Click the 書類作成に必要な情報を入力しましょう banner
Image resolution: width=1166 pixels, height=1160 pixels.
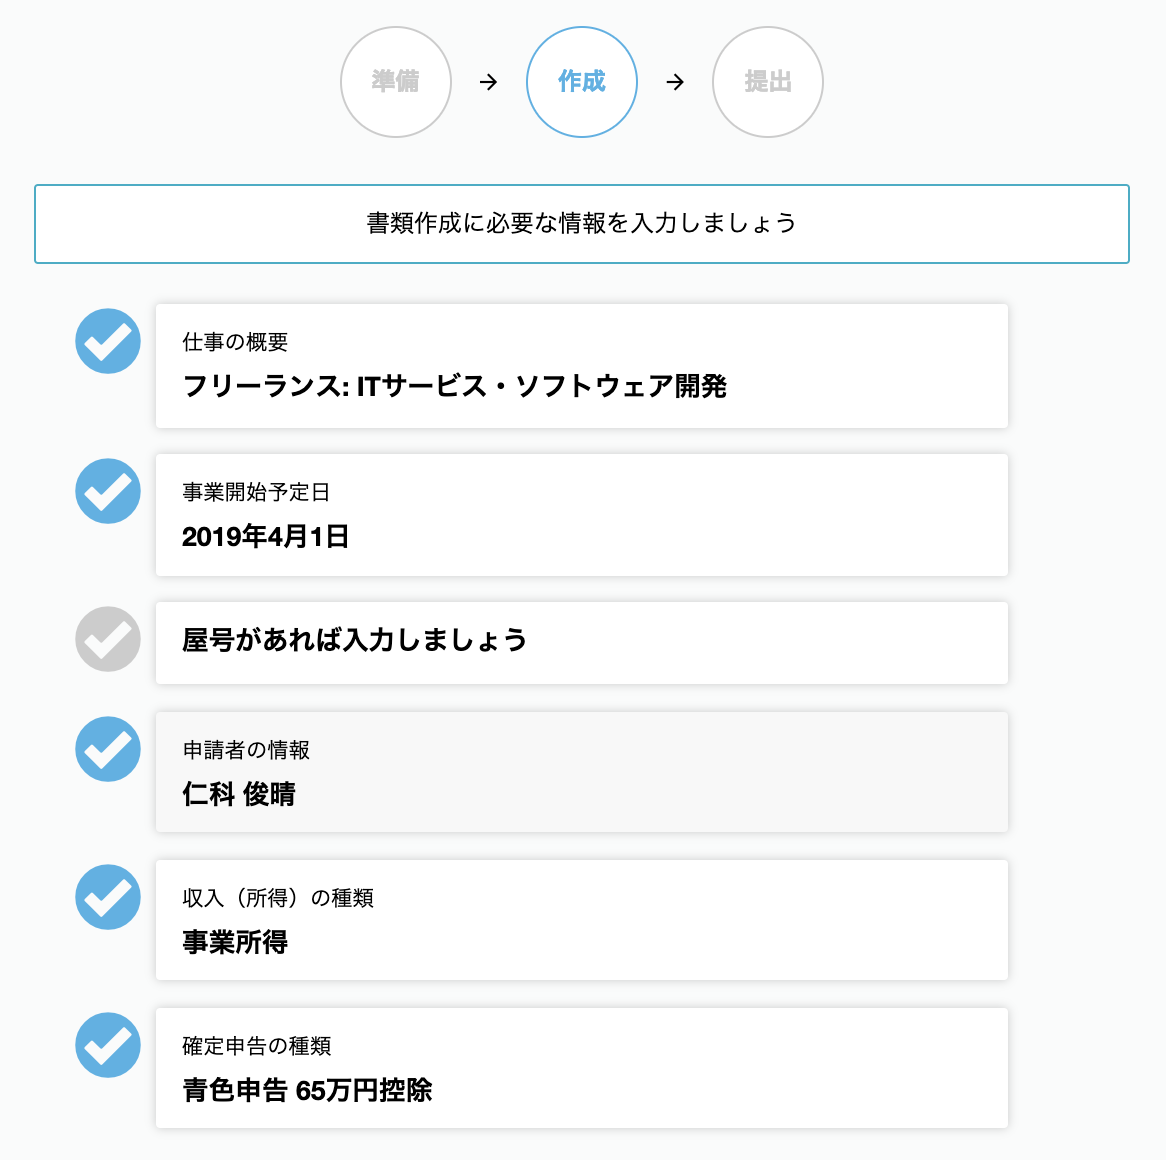(582, 224)
